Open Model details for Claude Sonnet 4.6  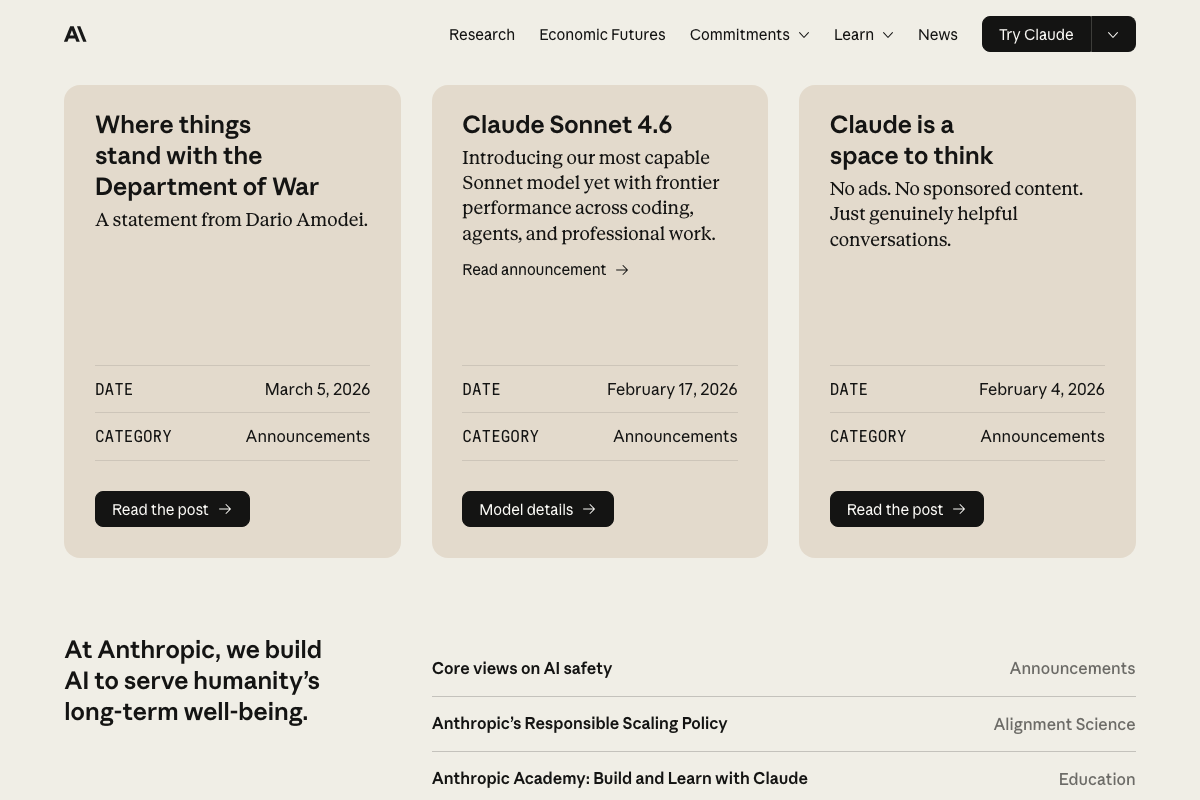tap(538, 509)
